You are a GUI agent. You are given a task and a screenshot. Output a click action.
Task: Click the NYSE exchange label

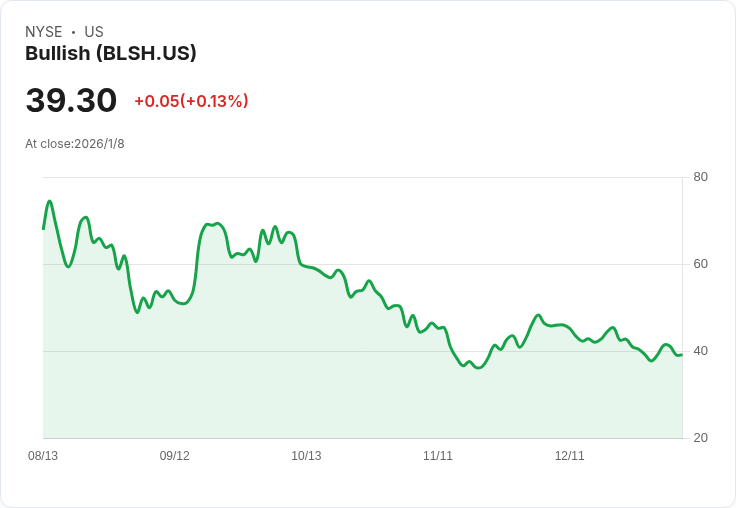click(x=44, y=32)
